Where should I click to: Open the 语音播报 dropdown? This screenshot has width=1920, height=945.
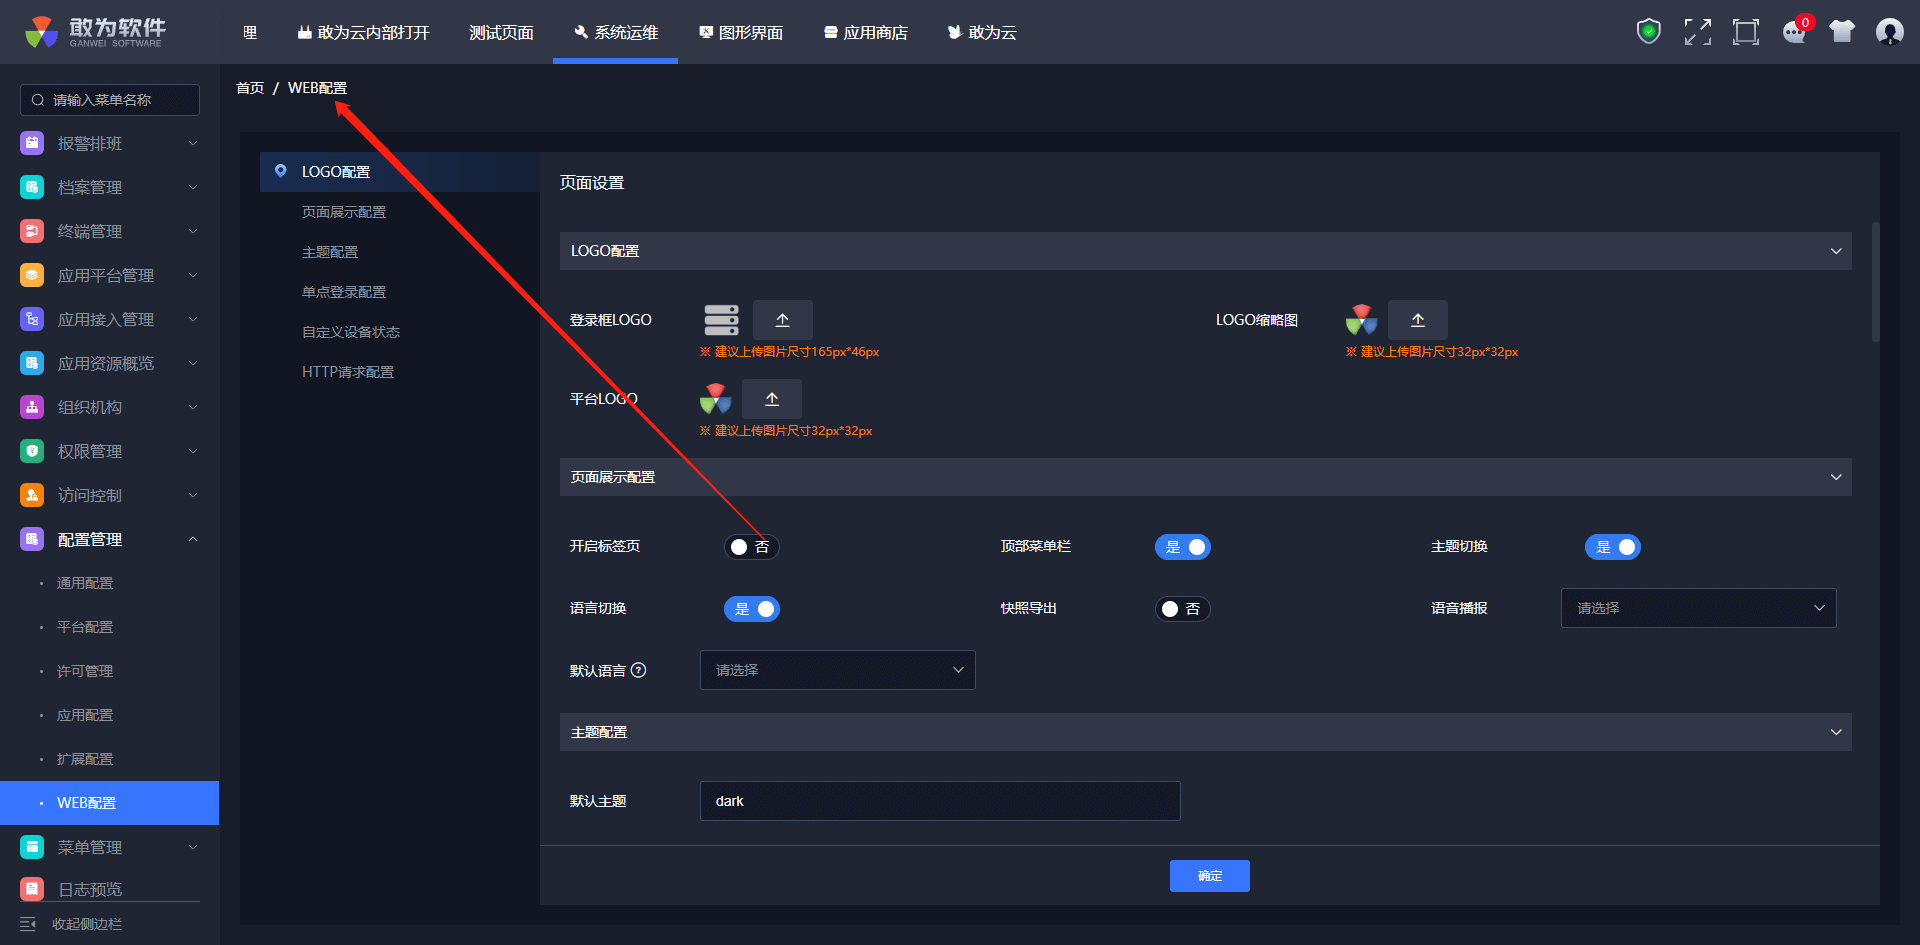pos(1698,608)
